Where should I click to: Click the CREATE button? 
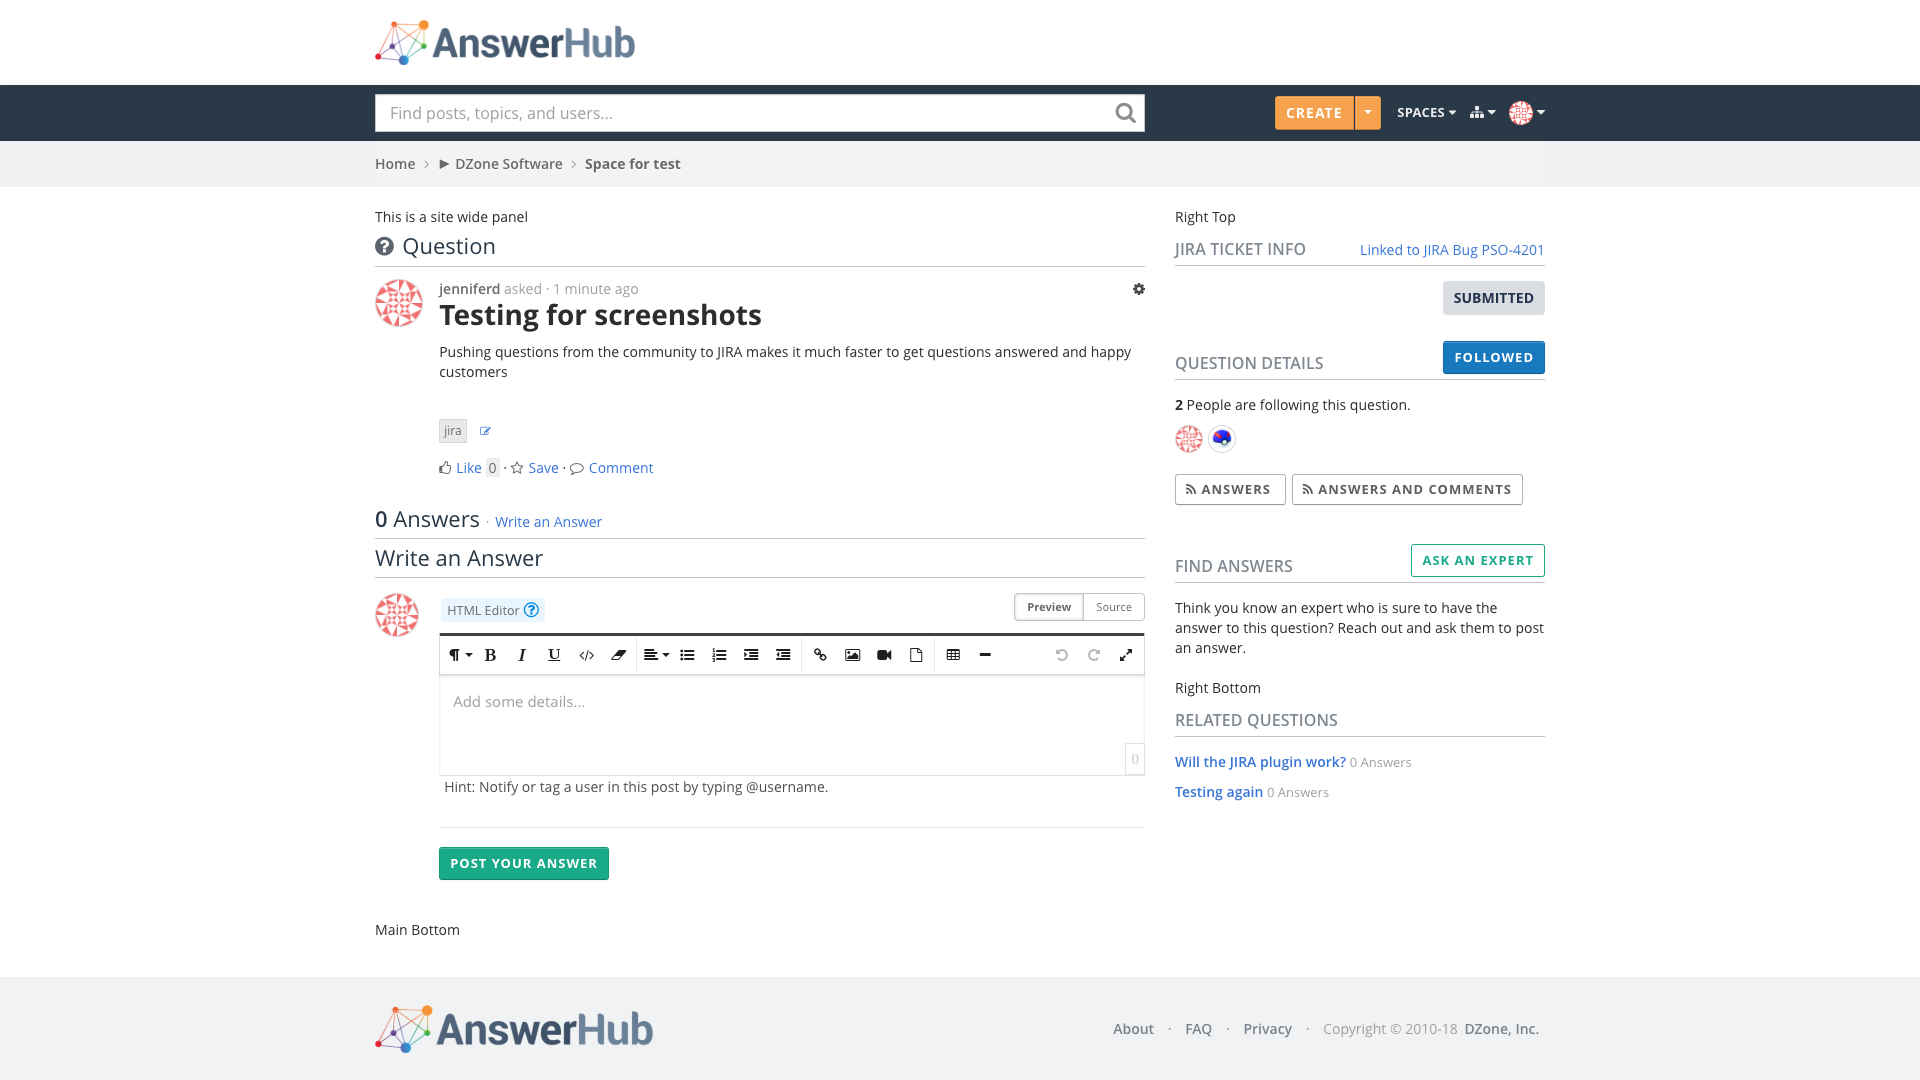[x=1314, y=113]
